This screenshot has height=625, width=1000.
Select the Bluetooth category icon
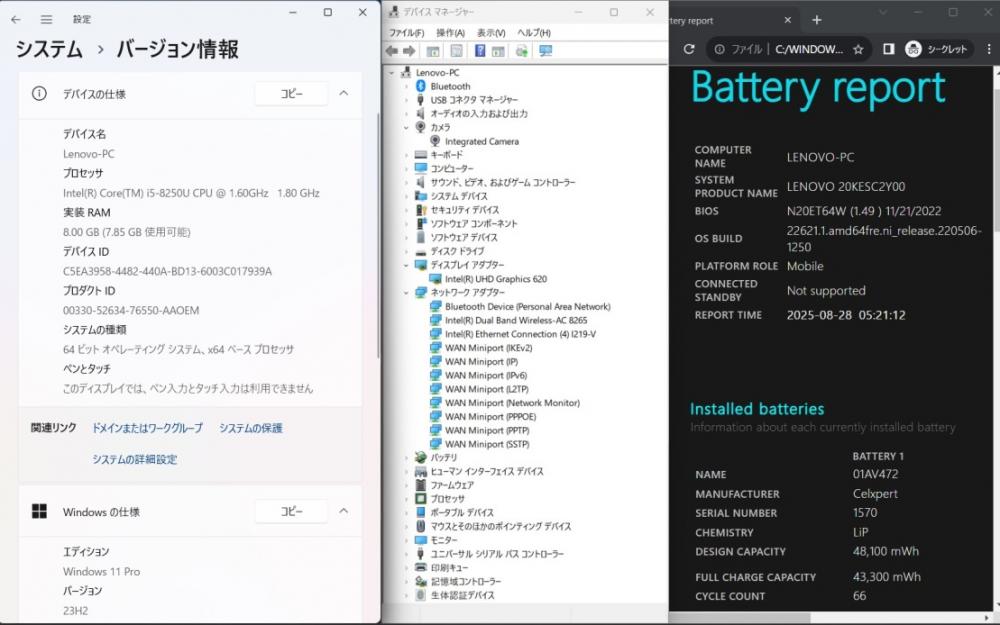(420, 86)
